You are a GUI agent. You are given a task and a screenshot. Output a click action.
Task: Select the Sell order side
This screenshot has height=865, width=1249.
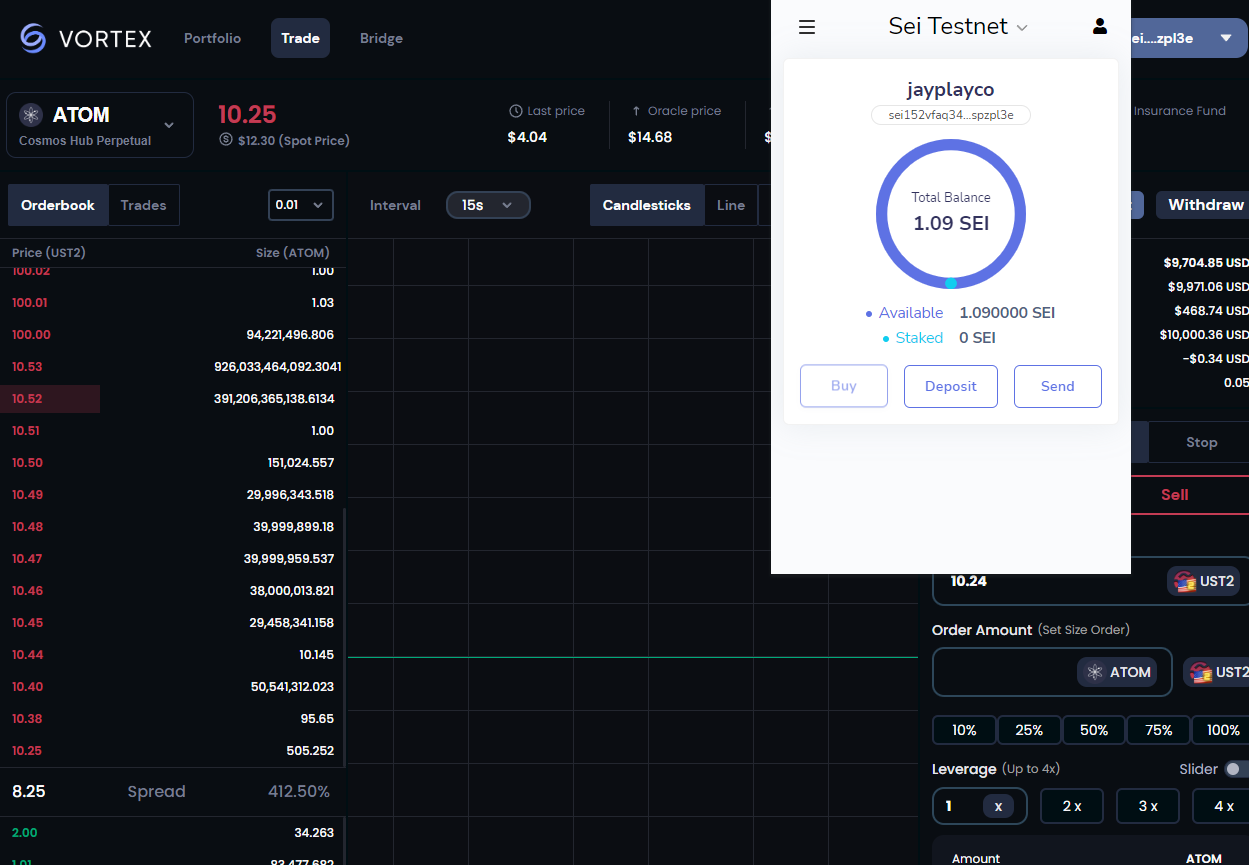1175,494
